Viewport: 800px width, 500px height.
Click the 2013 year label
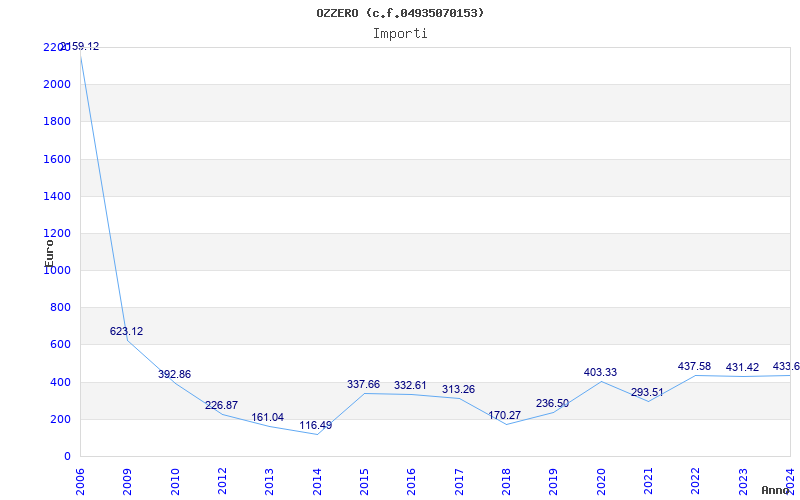click(x=269, y=482)
